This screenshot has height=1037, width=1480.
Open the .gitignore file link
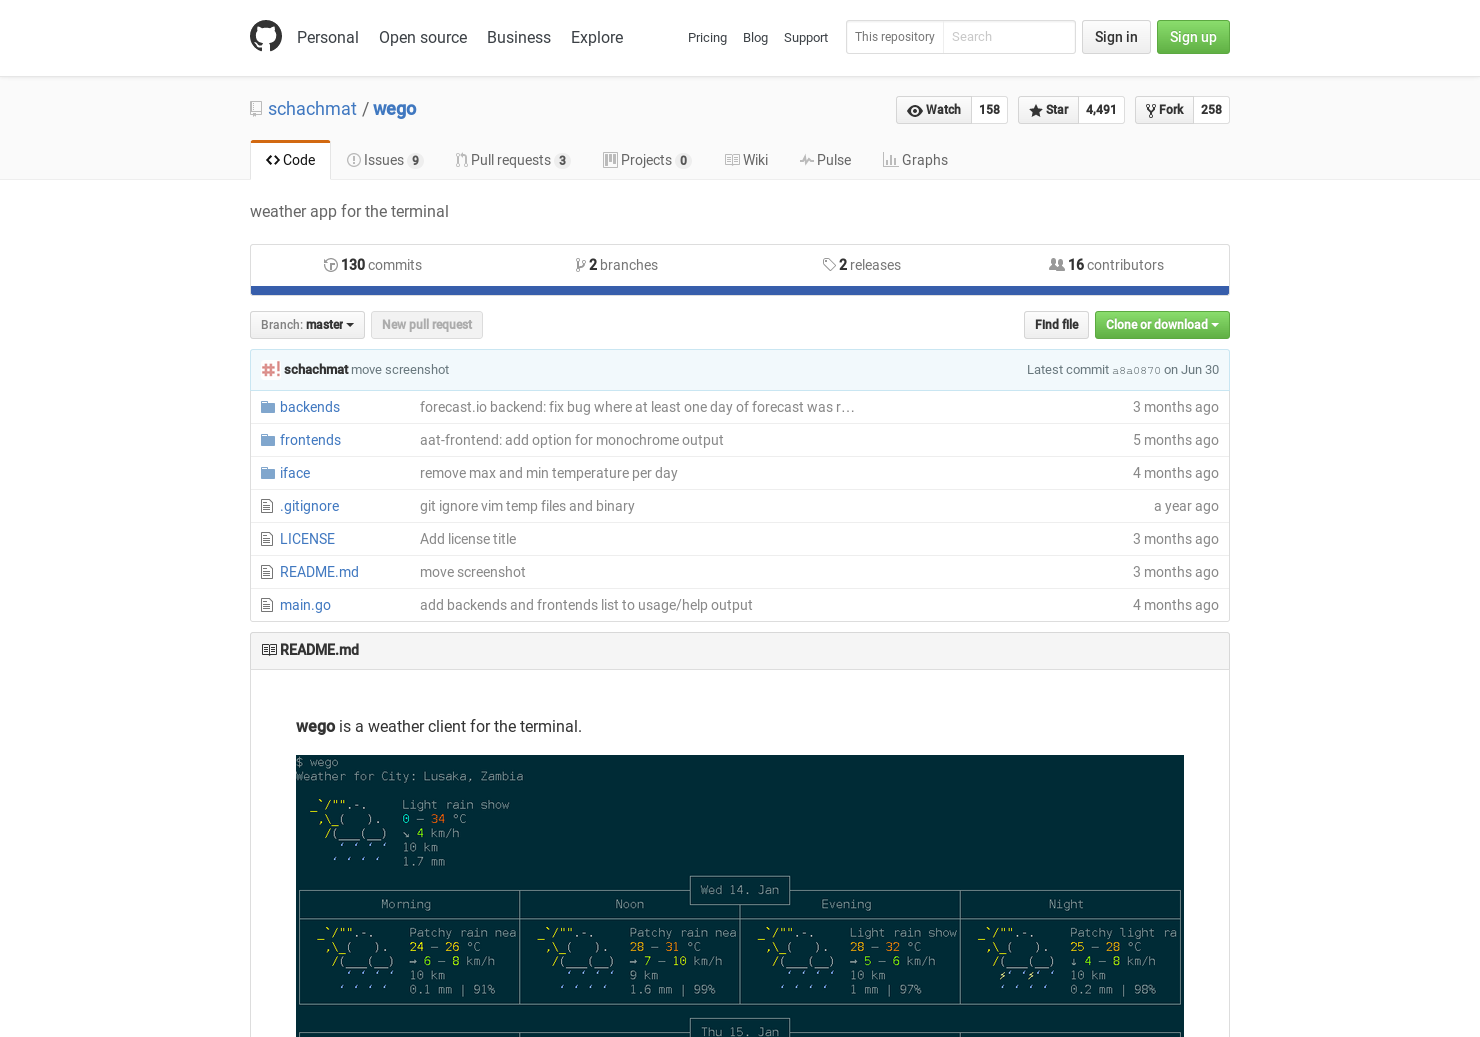pos(309,506)
